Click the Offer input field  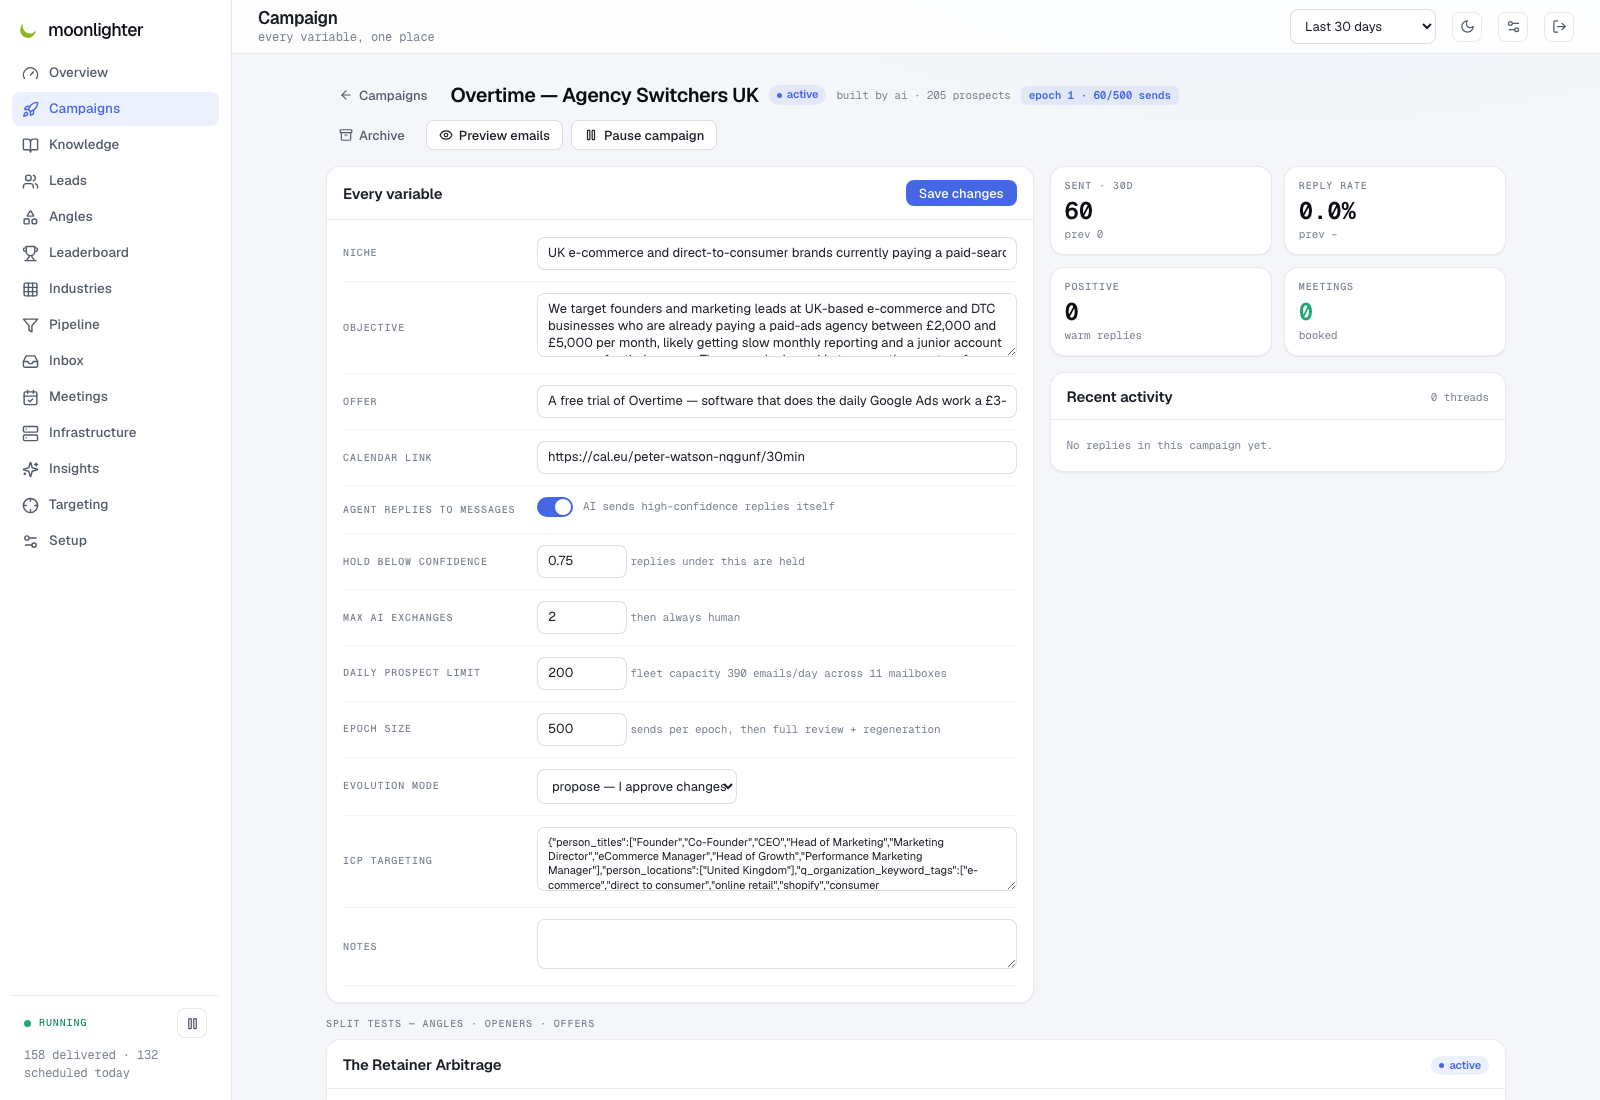pos(777,401)
